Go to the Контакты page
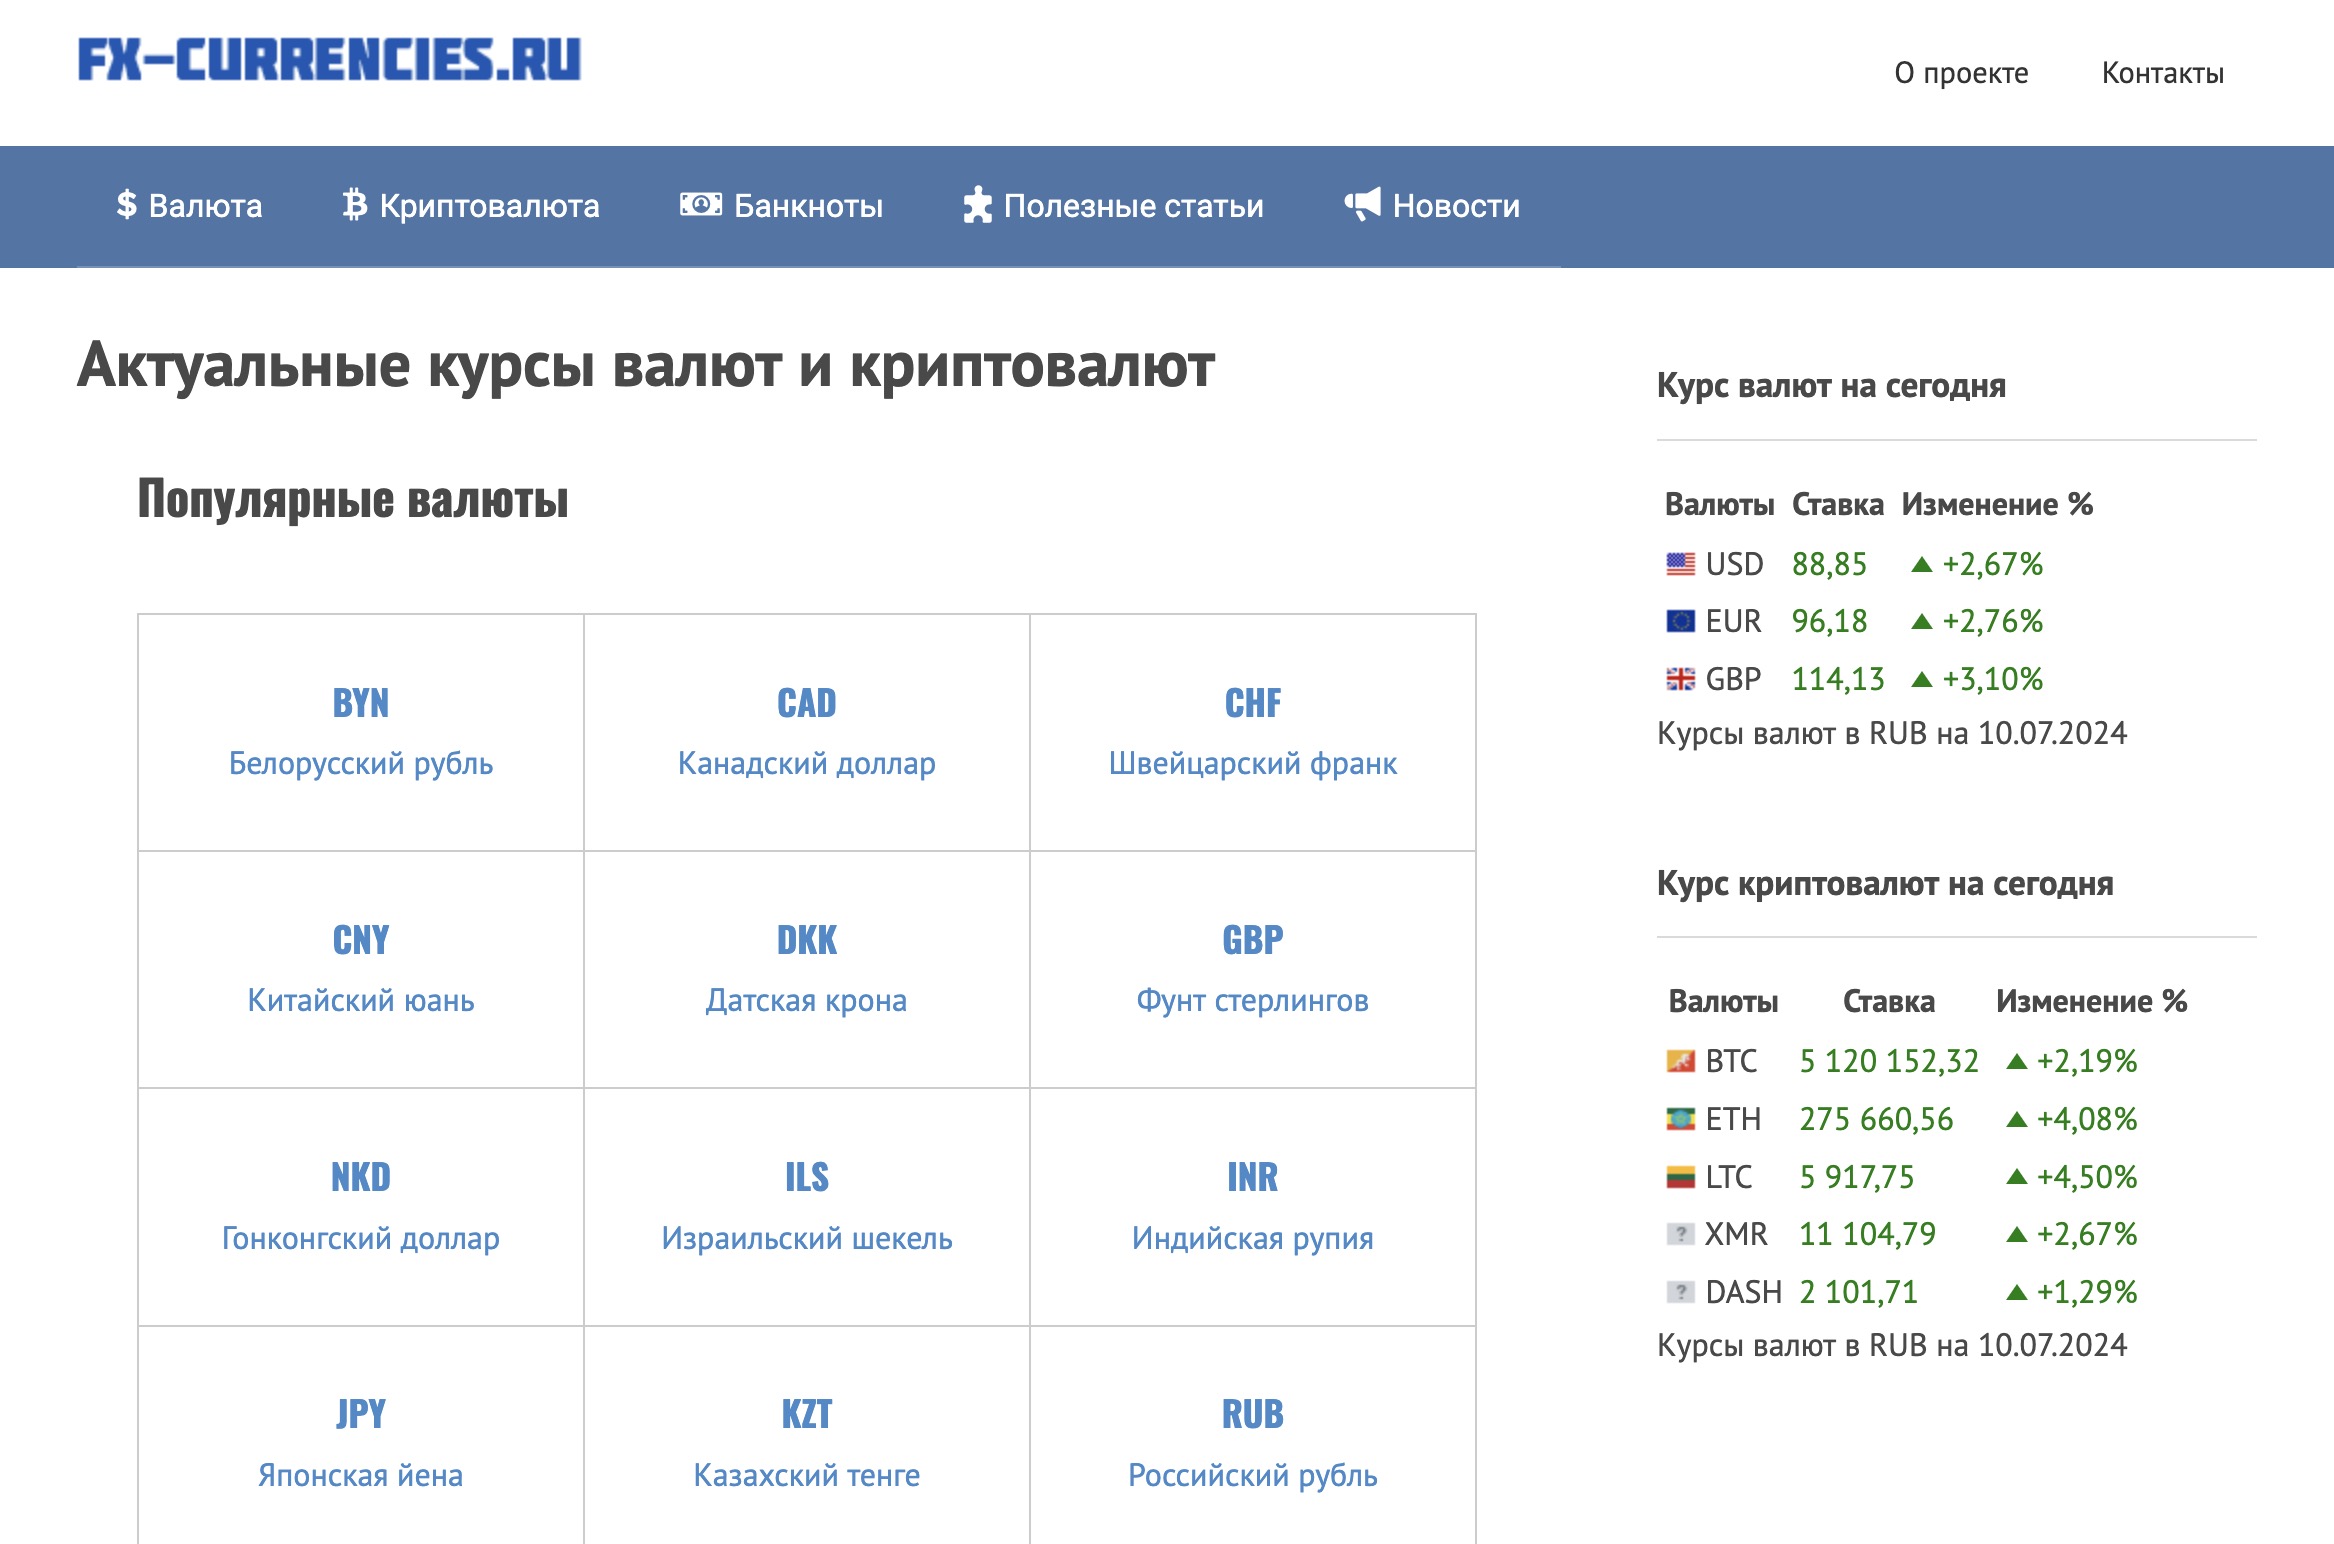The height and width of the screenshot is (1544, 2334). tap(2163, 73)
